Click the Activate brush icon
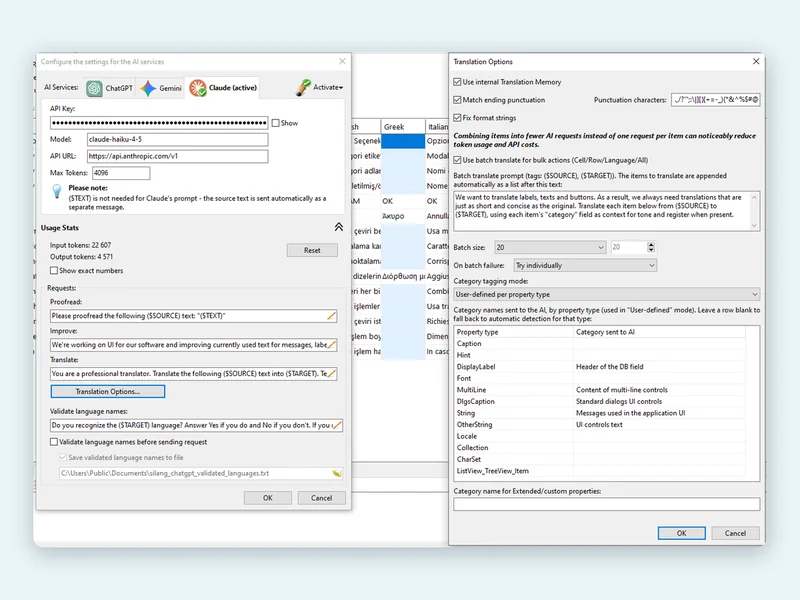 point(303,87)
